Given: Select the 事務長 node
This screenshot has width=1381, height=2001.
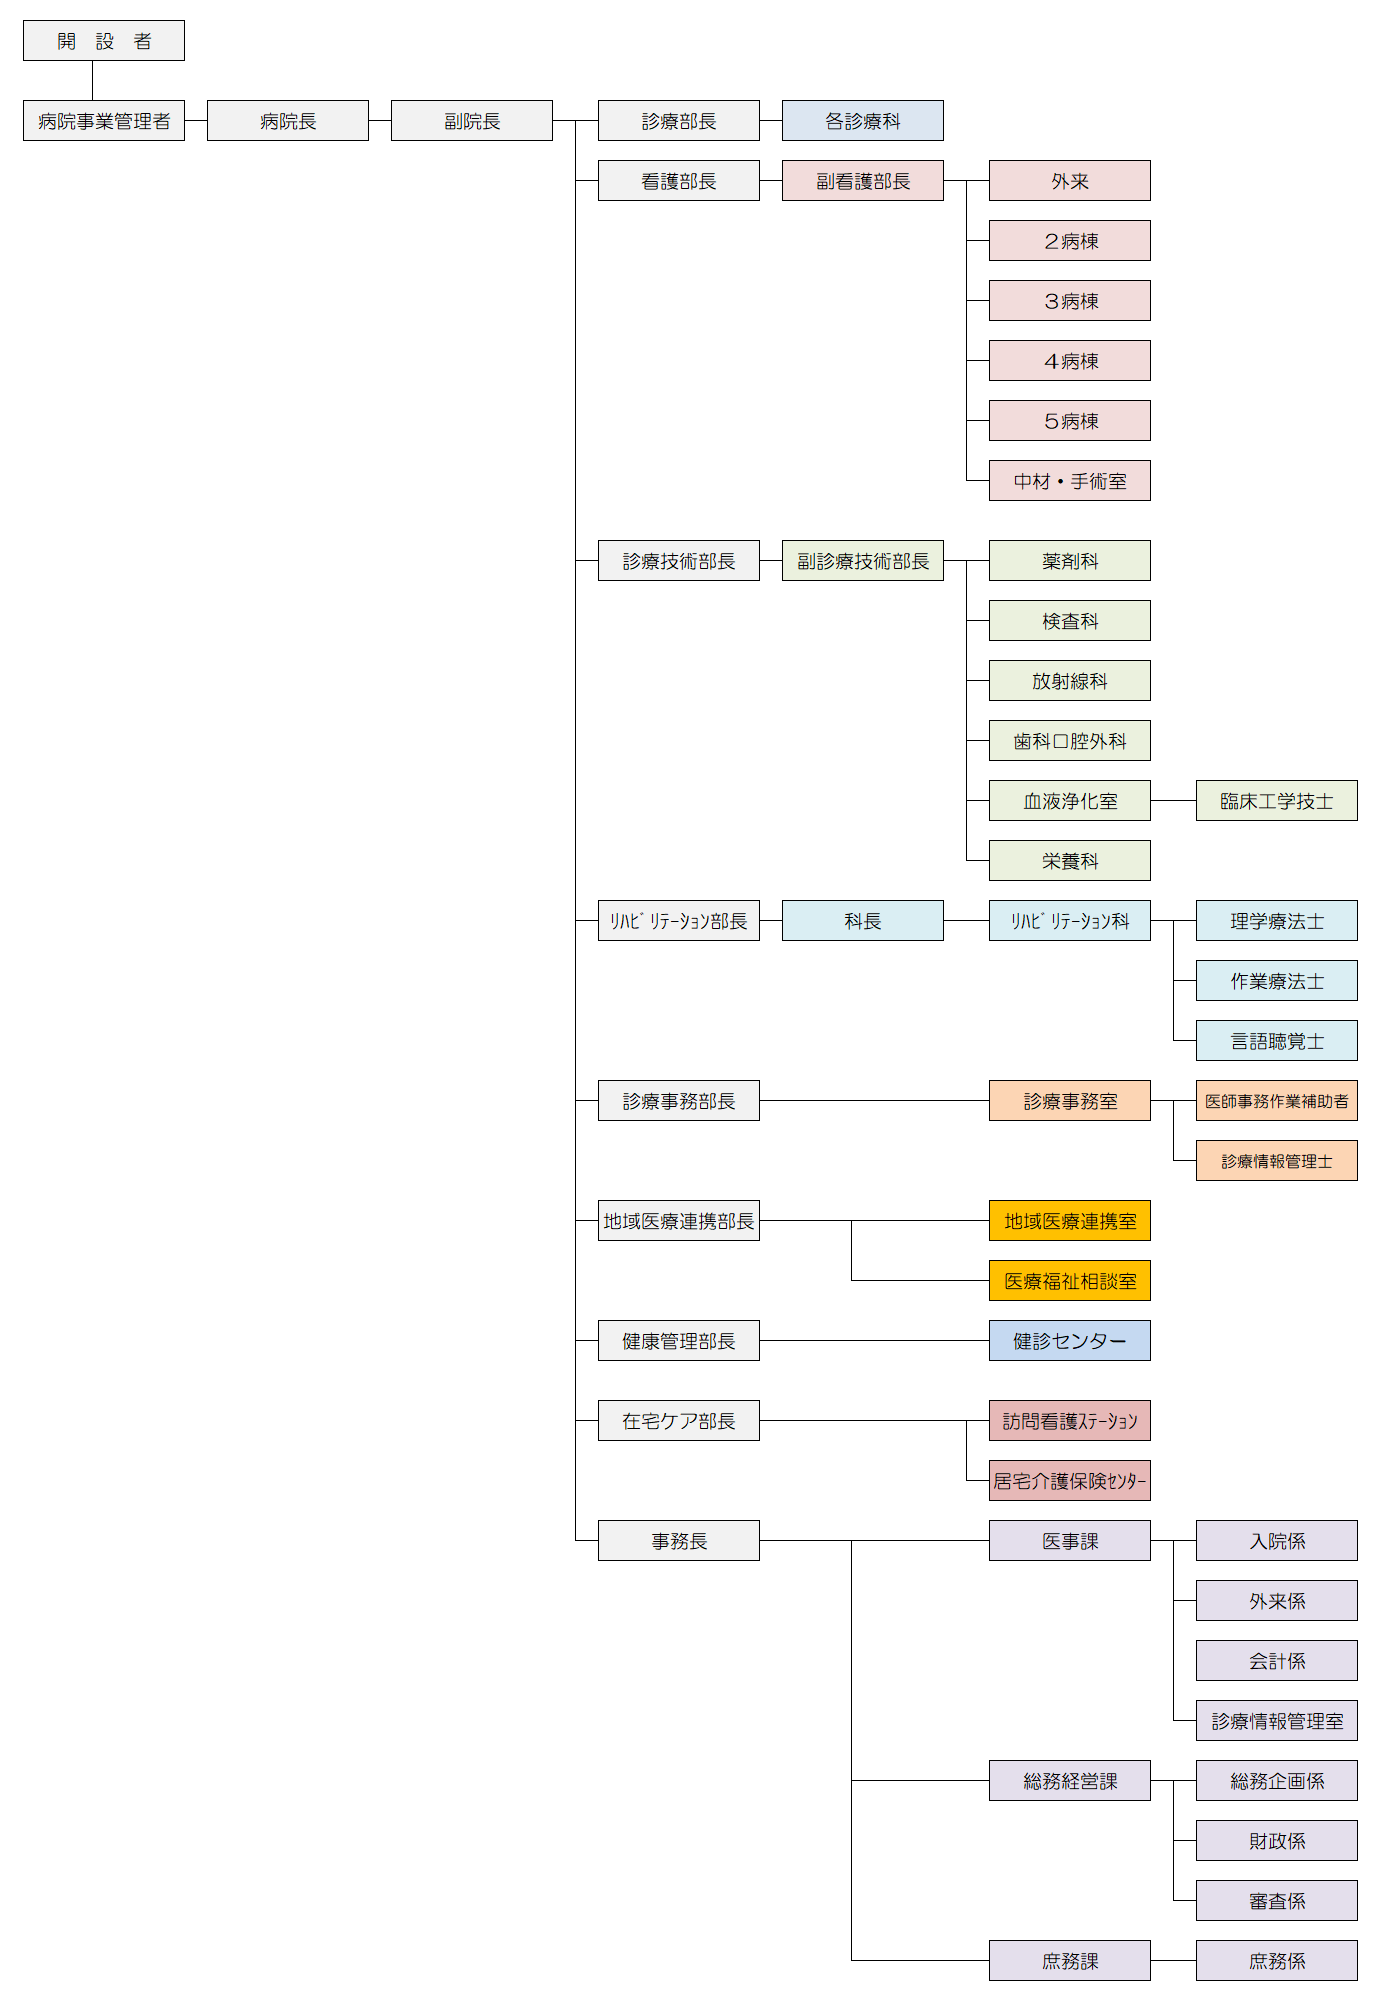Looking at the screenshot, I should pos(679,1541).
